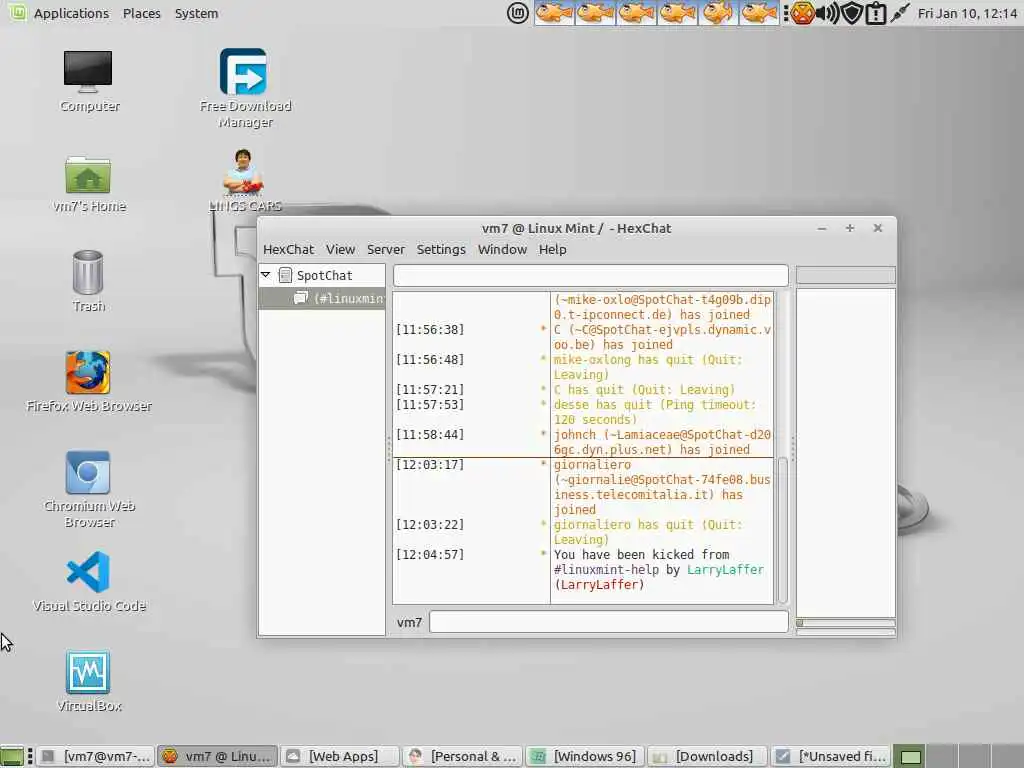Screen dimensions: 1024x768
Task: Open the volume speaker icon
Action: click(827, 13)
